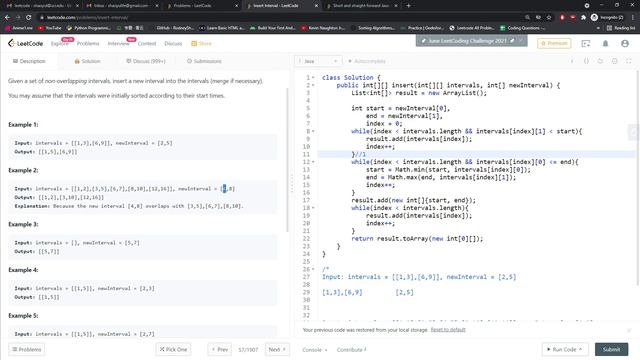Expand the Console panel

tap(314, 350)
